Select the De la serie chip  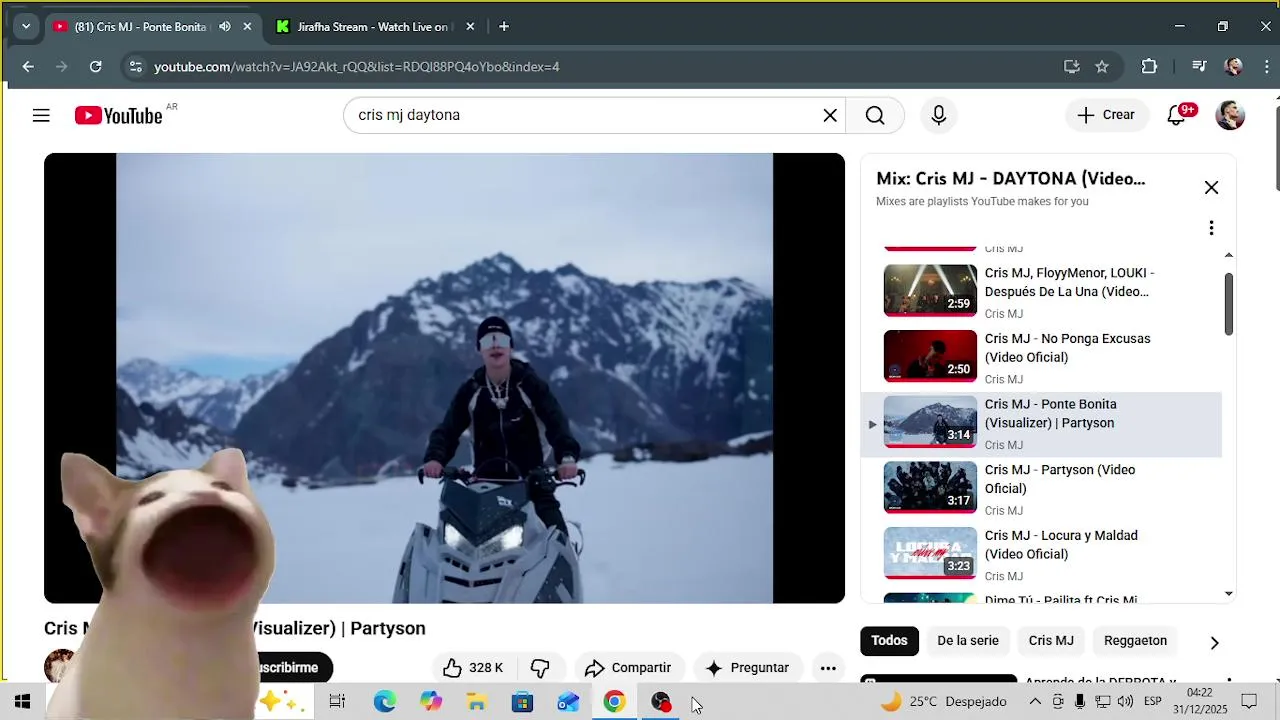coord(968,641)
